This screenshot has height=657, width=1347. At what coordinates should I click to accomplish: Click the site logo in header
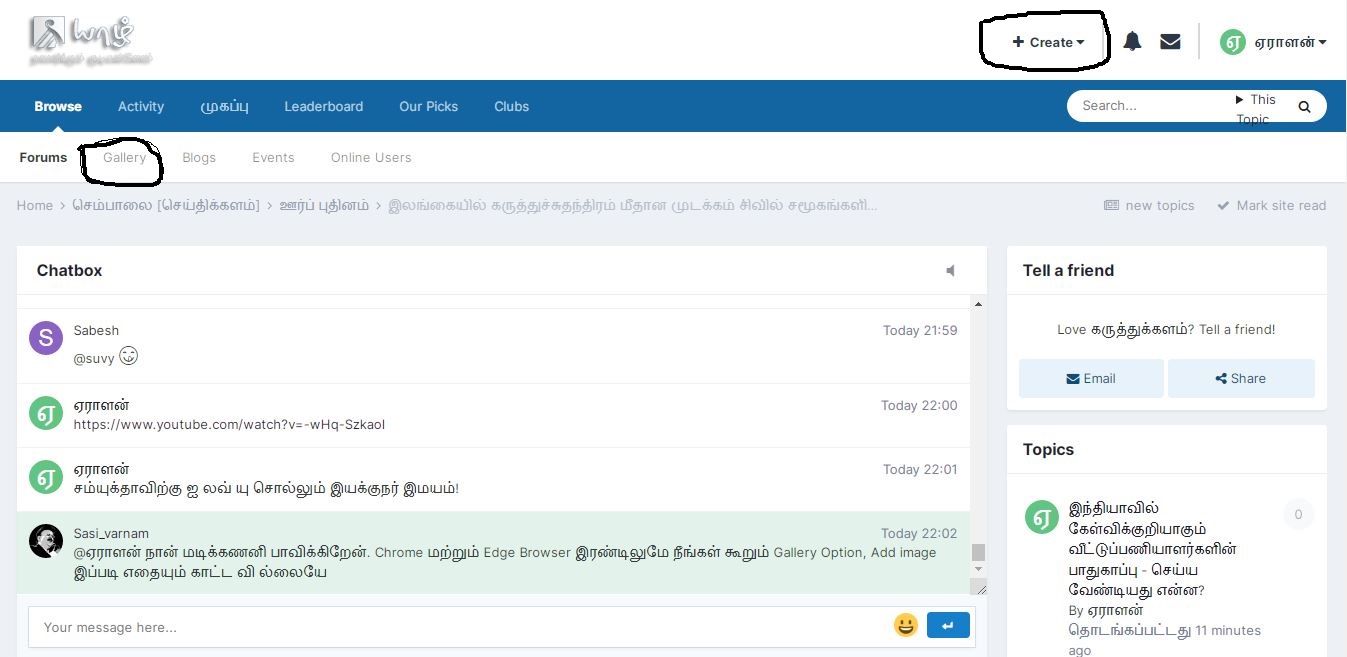[90, 40]
